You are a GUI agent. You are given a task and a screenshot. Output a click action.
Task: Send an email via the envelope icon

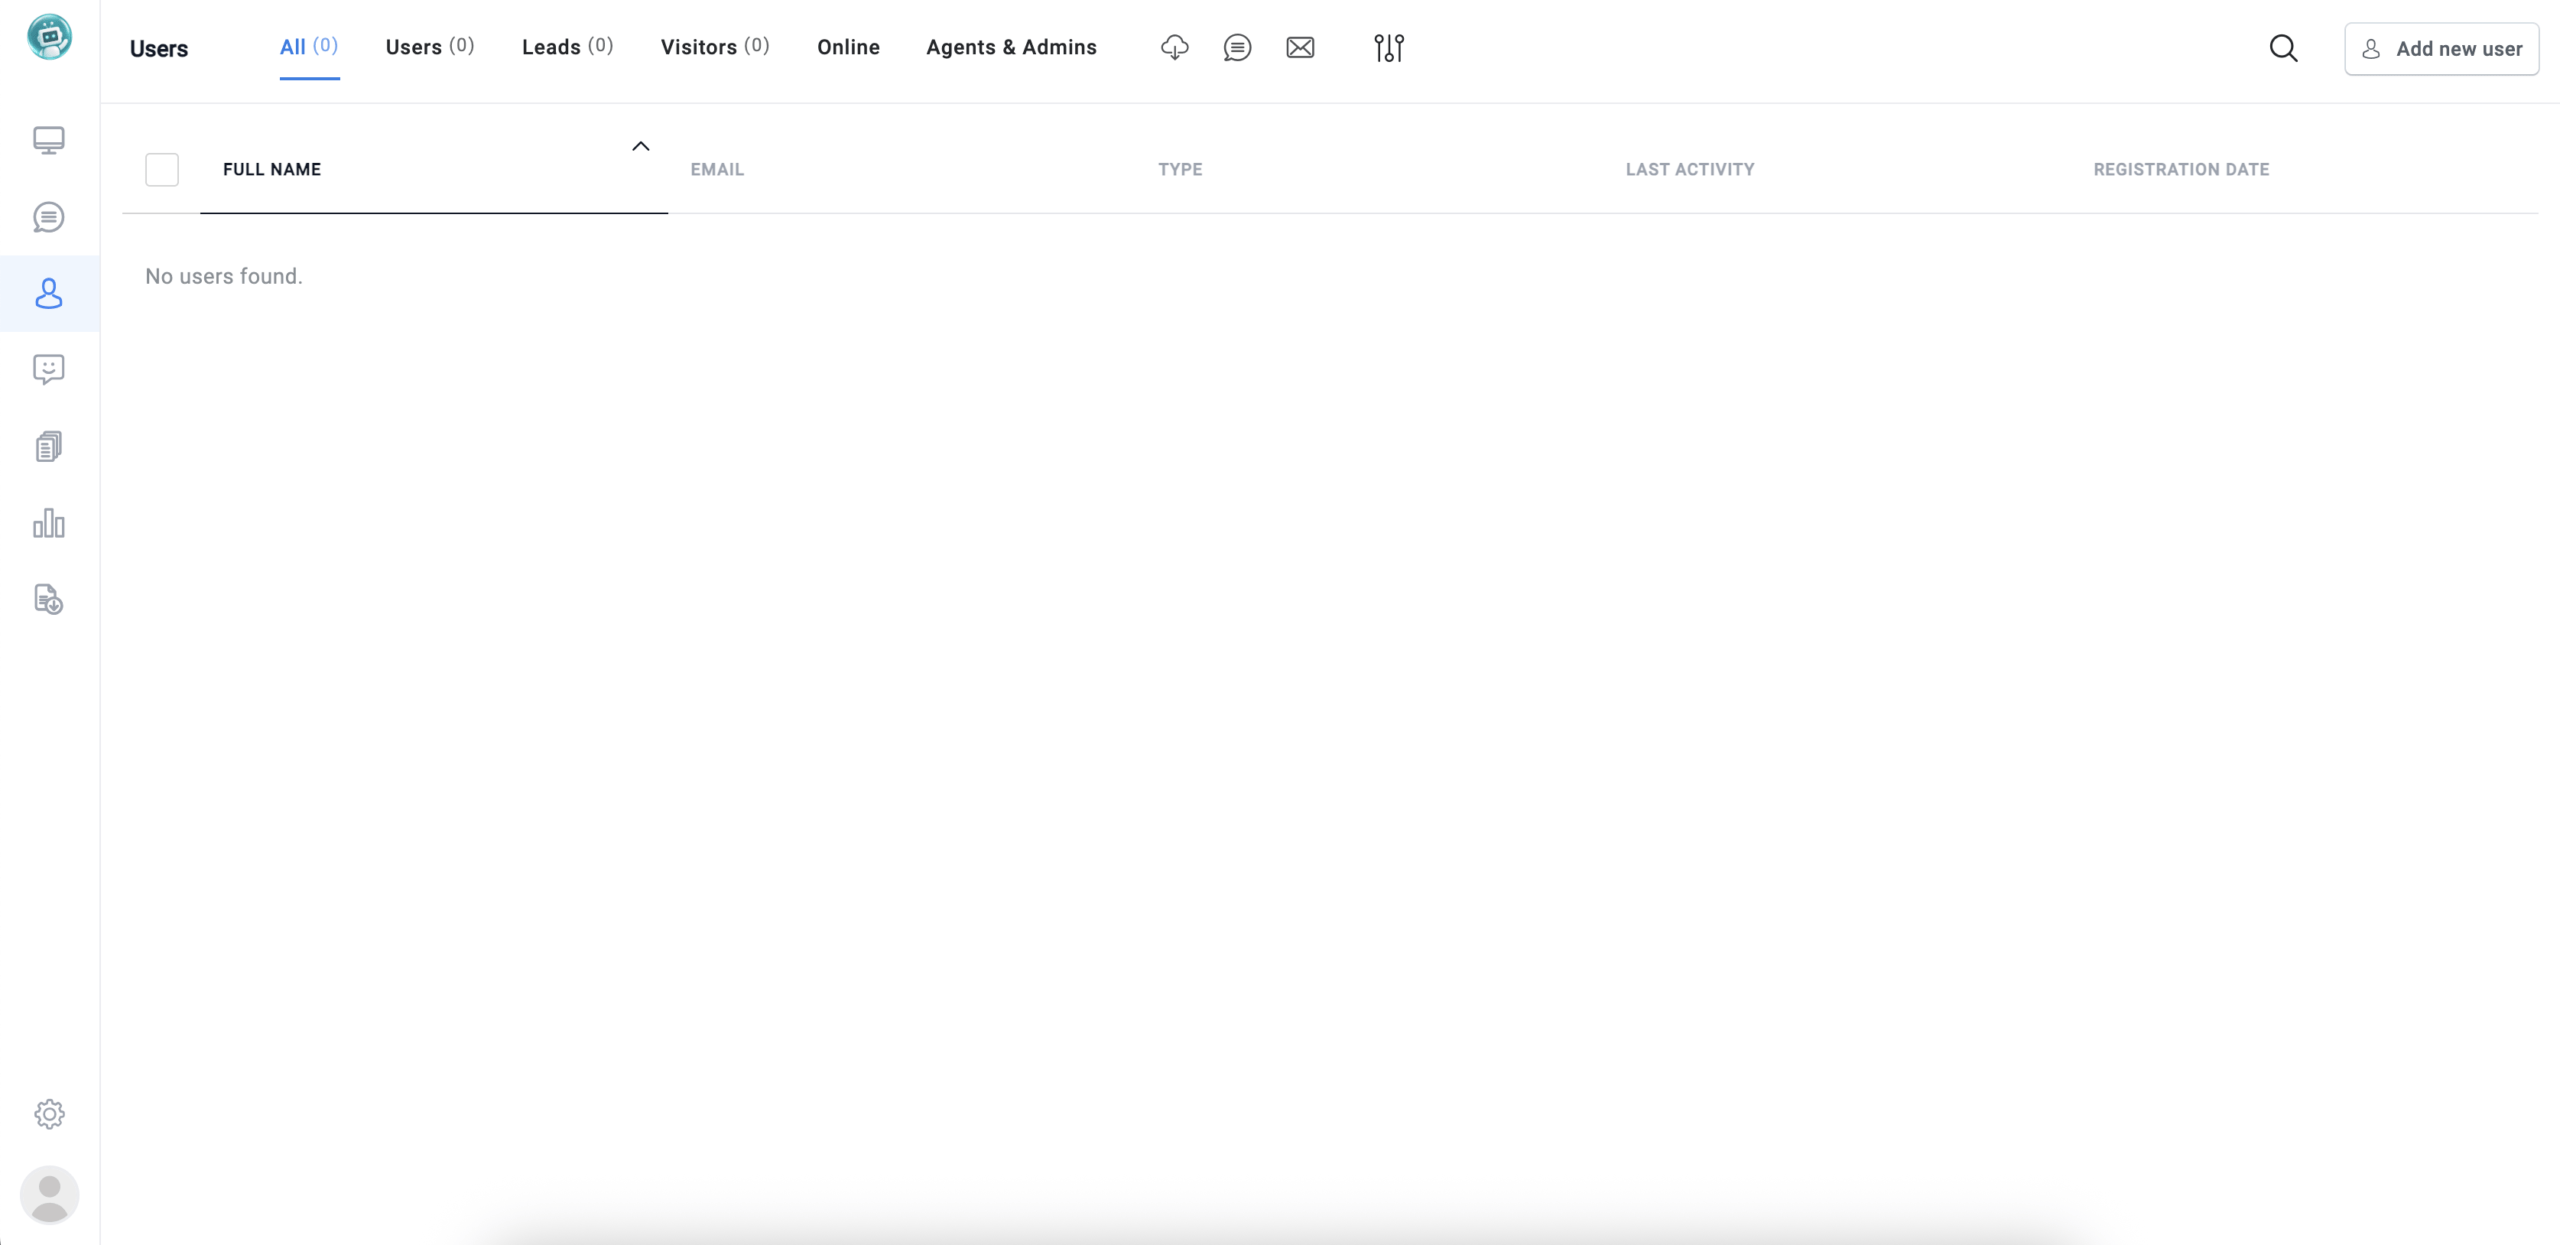(x=1300, y=47)
